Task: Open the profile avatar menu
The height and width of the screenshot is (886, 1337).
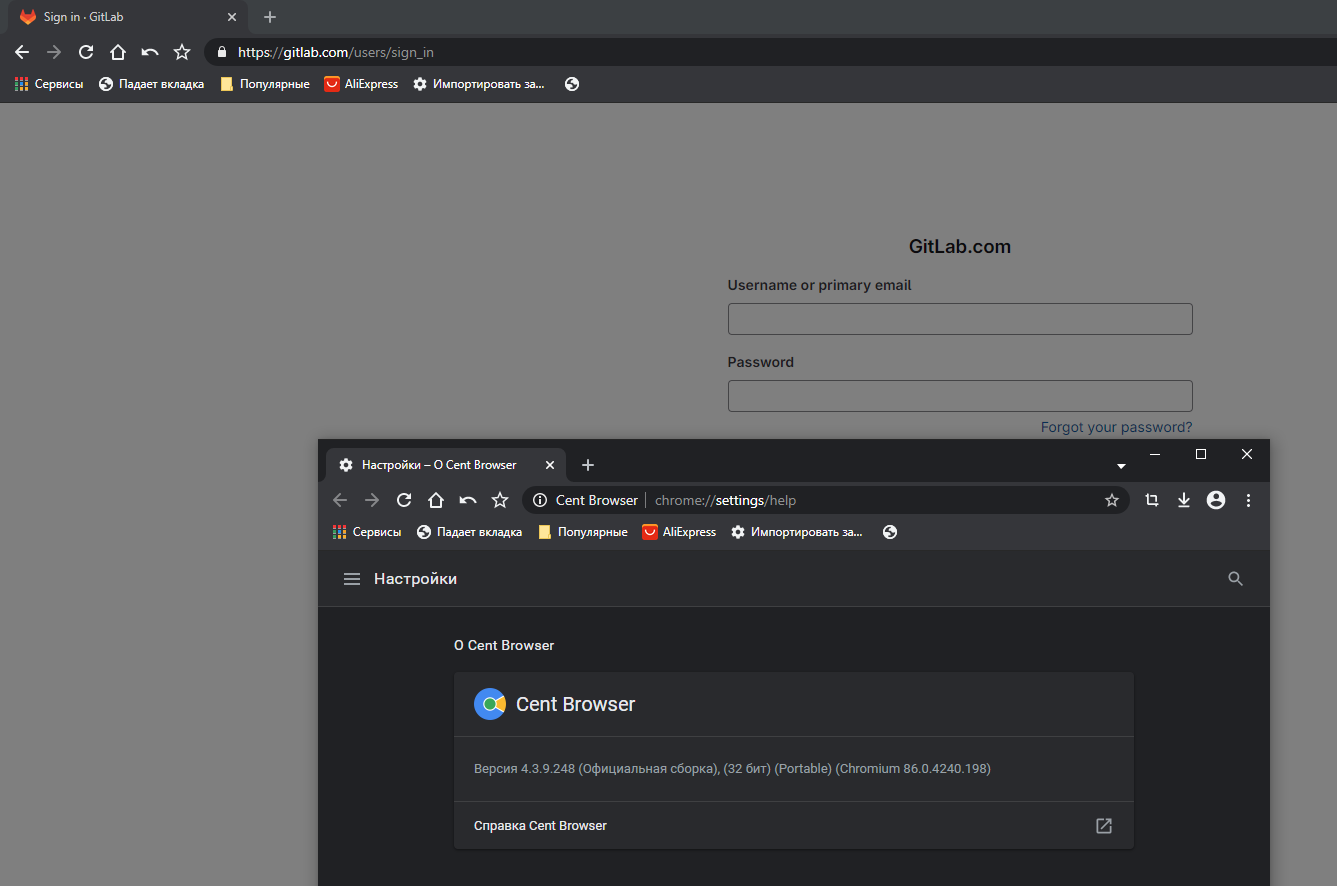Action: [x=1216, y=500]
